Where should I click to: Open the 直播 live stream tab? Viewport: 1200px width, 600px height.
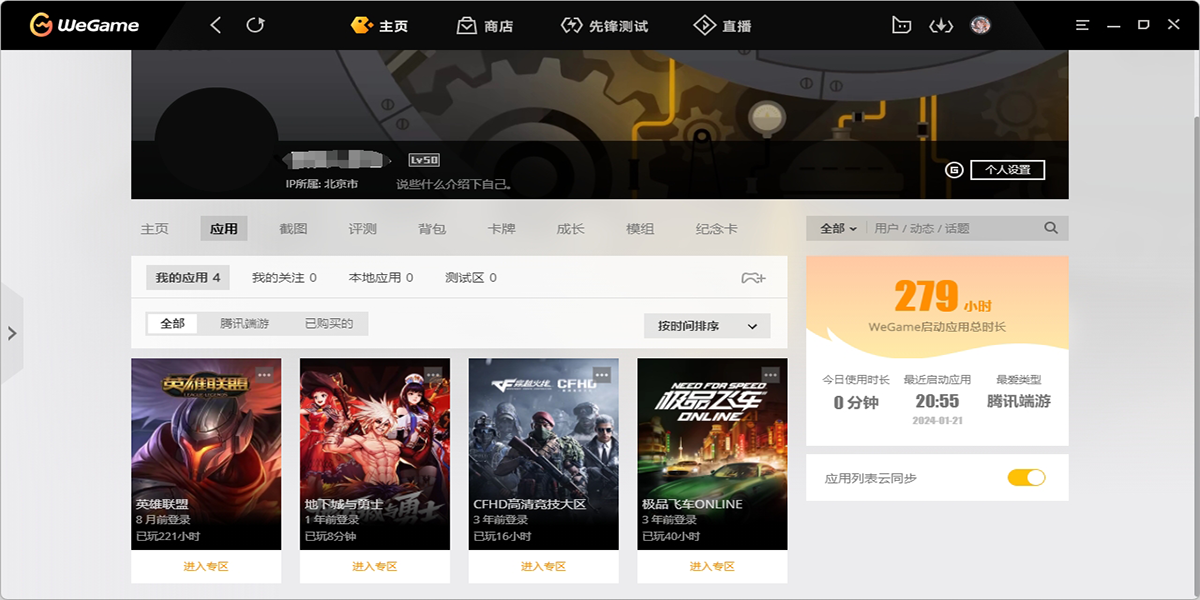pos(723,26)
